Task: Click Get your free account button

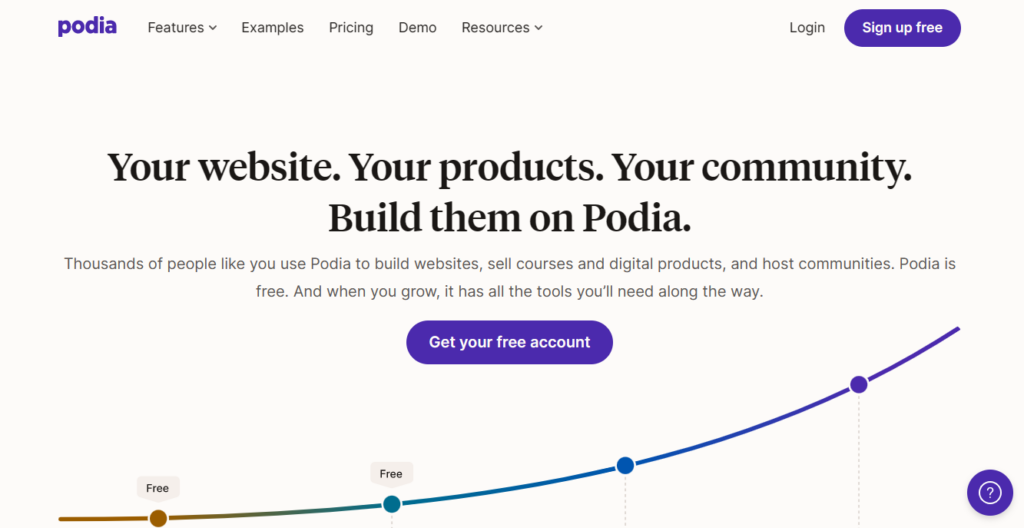Action: pyautogui.click(x=509, y=342)
